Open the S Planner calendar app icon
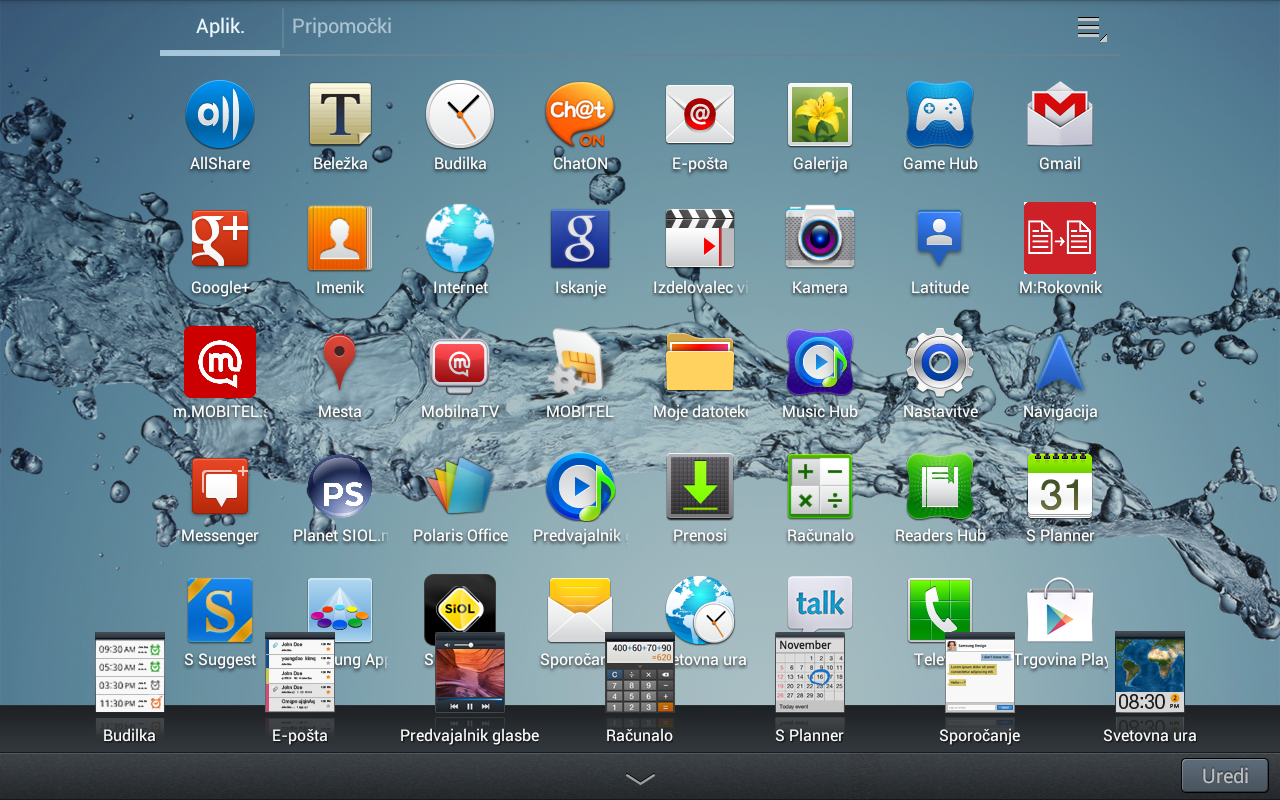 point(1060,485)
